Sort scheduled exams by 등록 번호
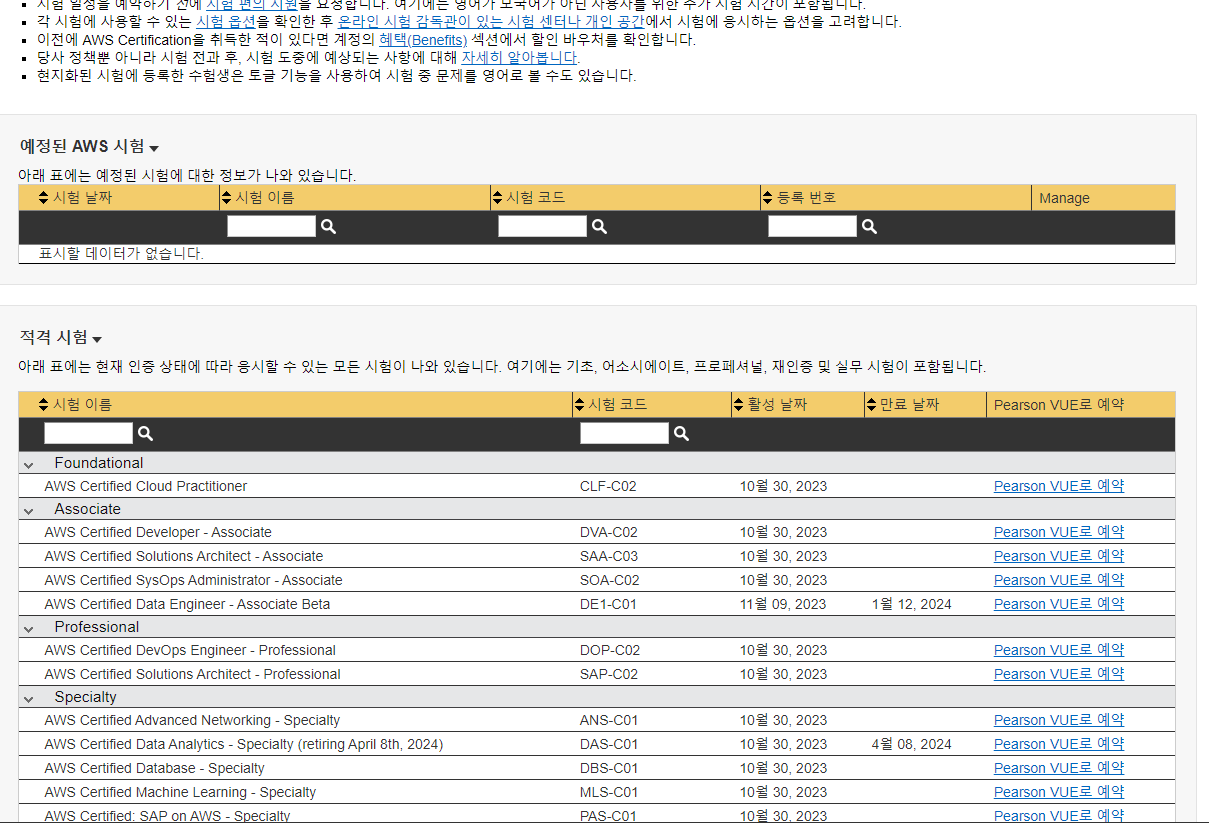The image size is (1209, 824). tap(799, 197)
